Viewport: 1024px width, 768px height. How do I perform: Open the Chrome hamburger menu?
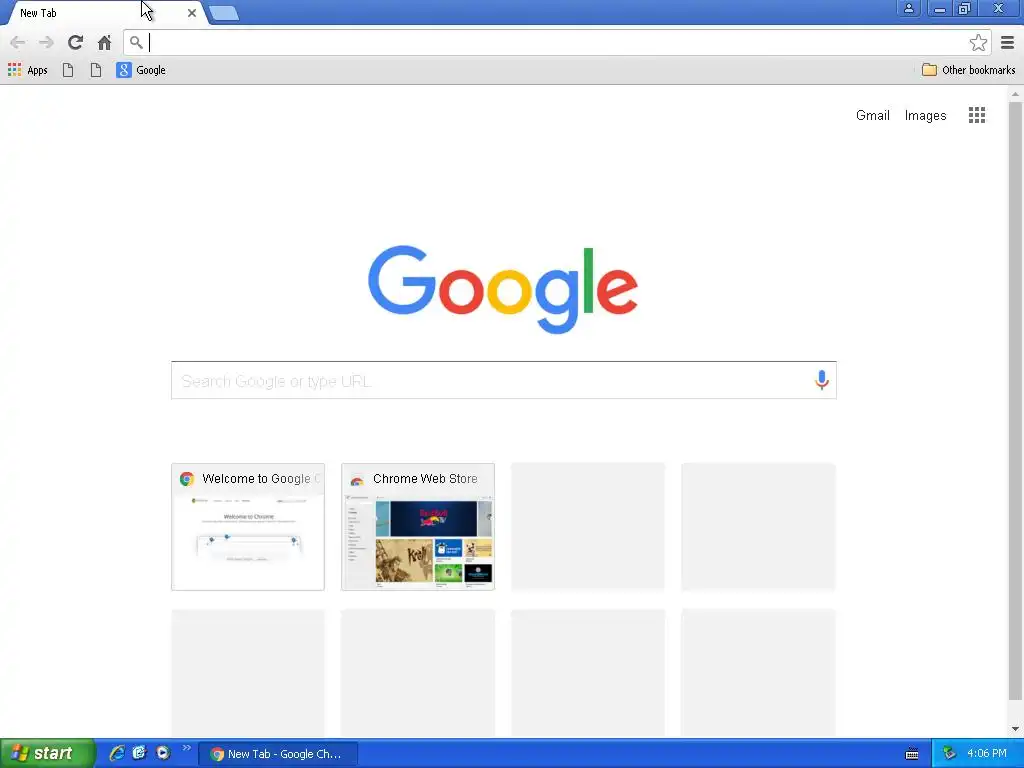click(1007, 43)
